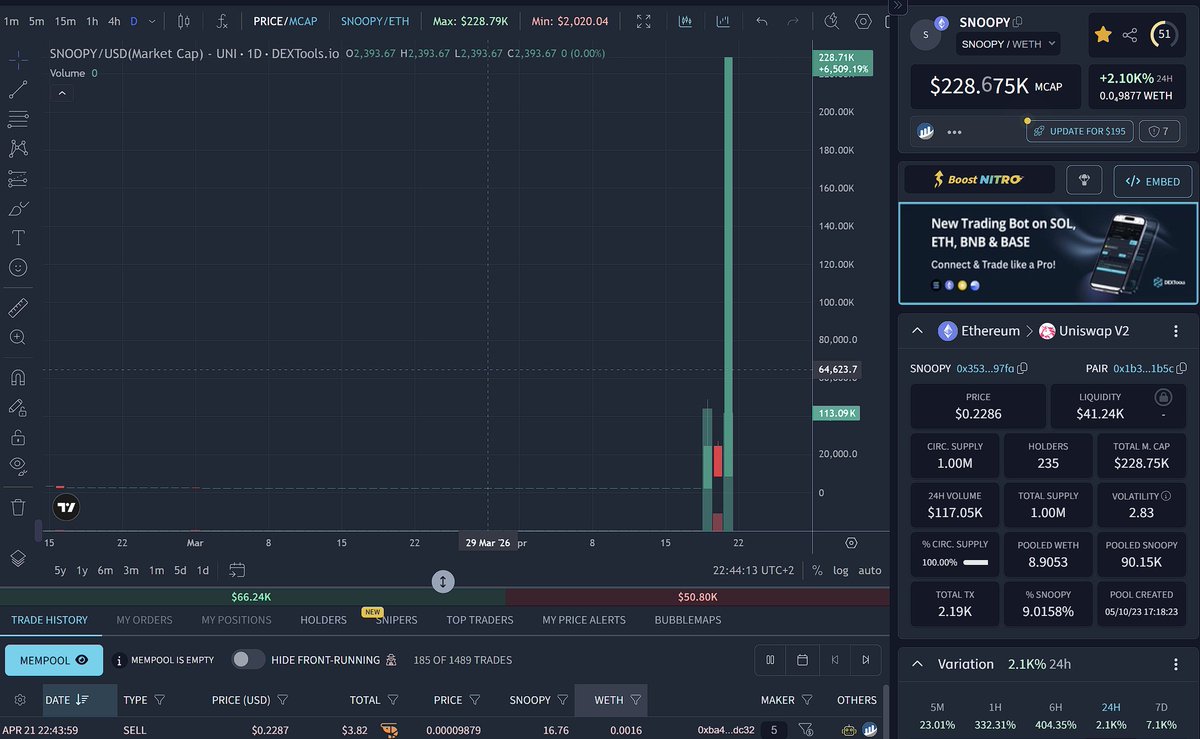The width and height of the screenshot is (1200, 739).
Task: Select the brush drawing tool
Action: pyautogui.click(x=18, y=208)
